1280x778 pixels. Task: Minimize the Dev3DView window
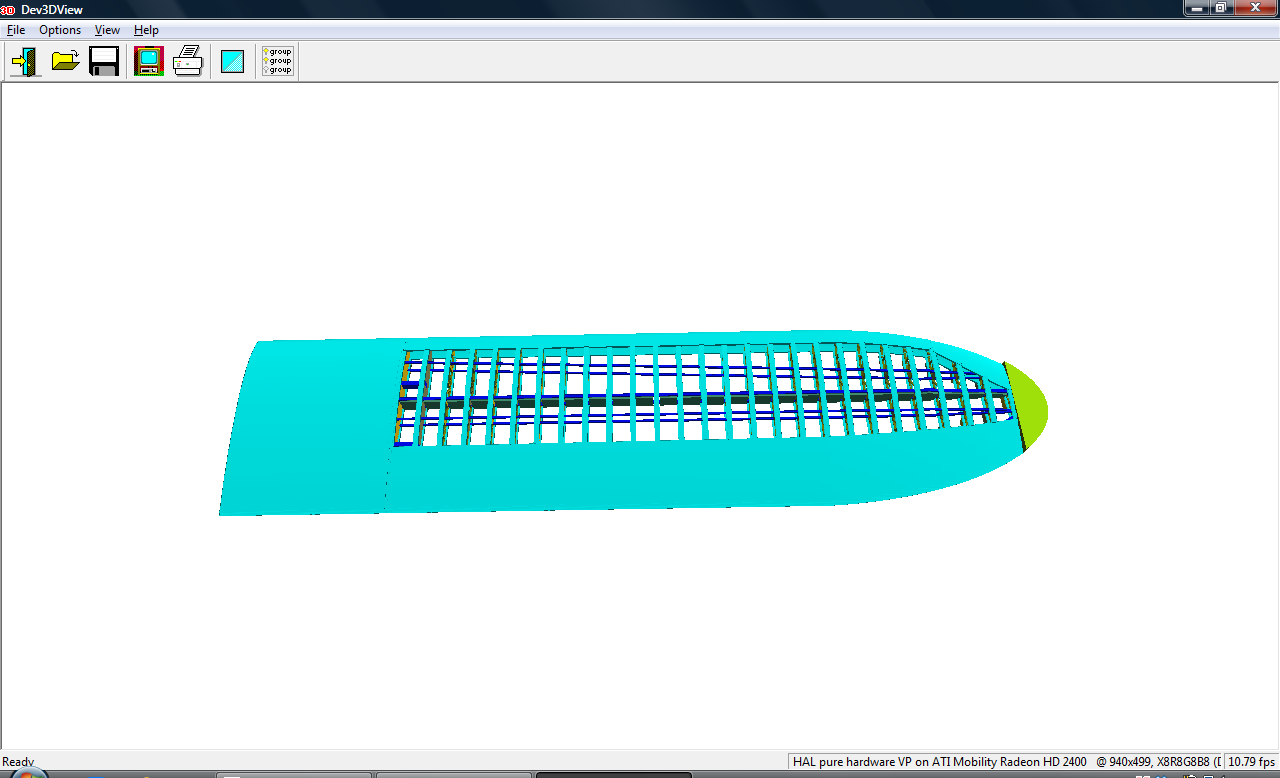pos(1197,8)
